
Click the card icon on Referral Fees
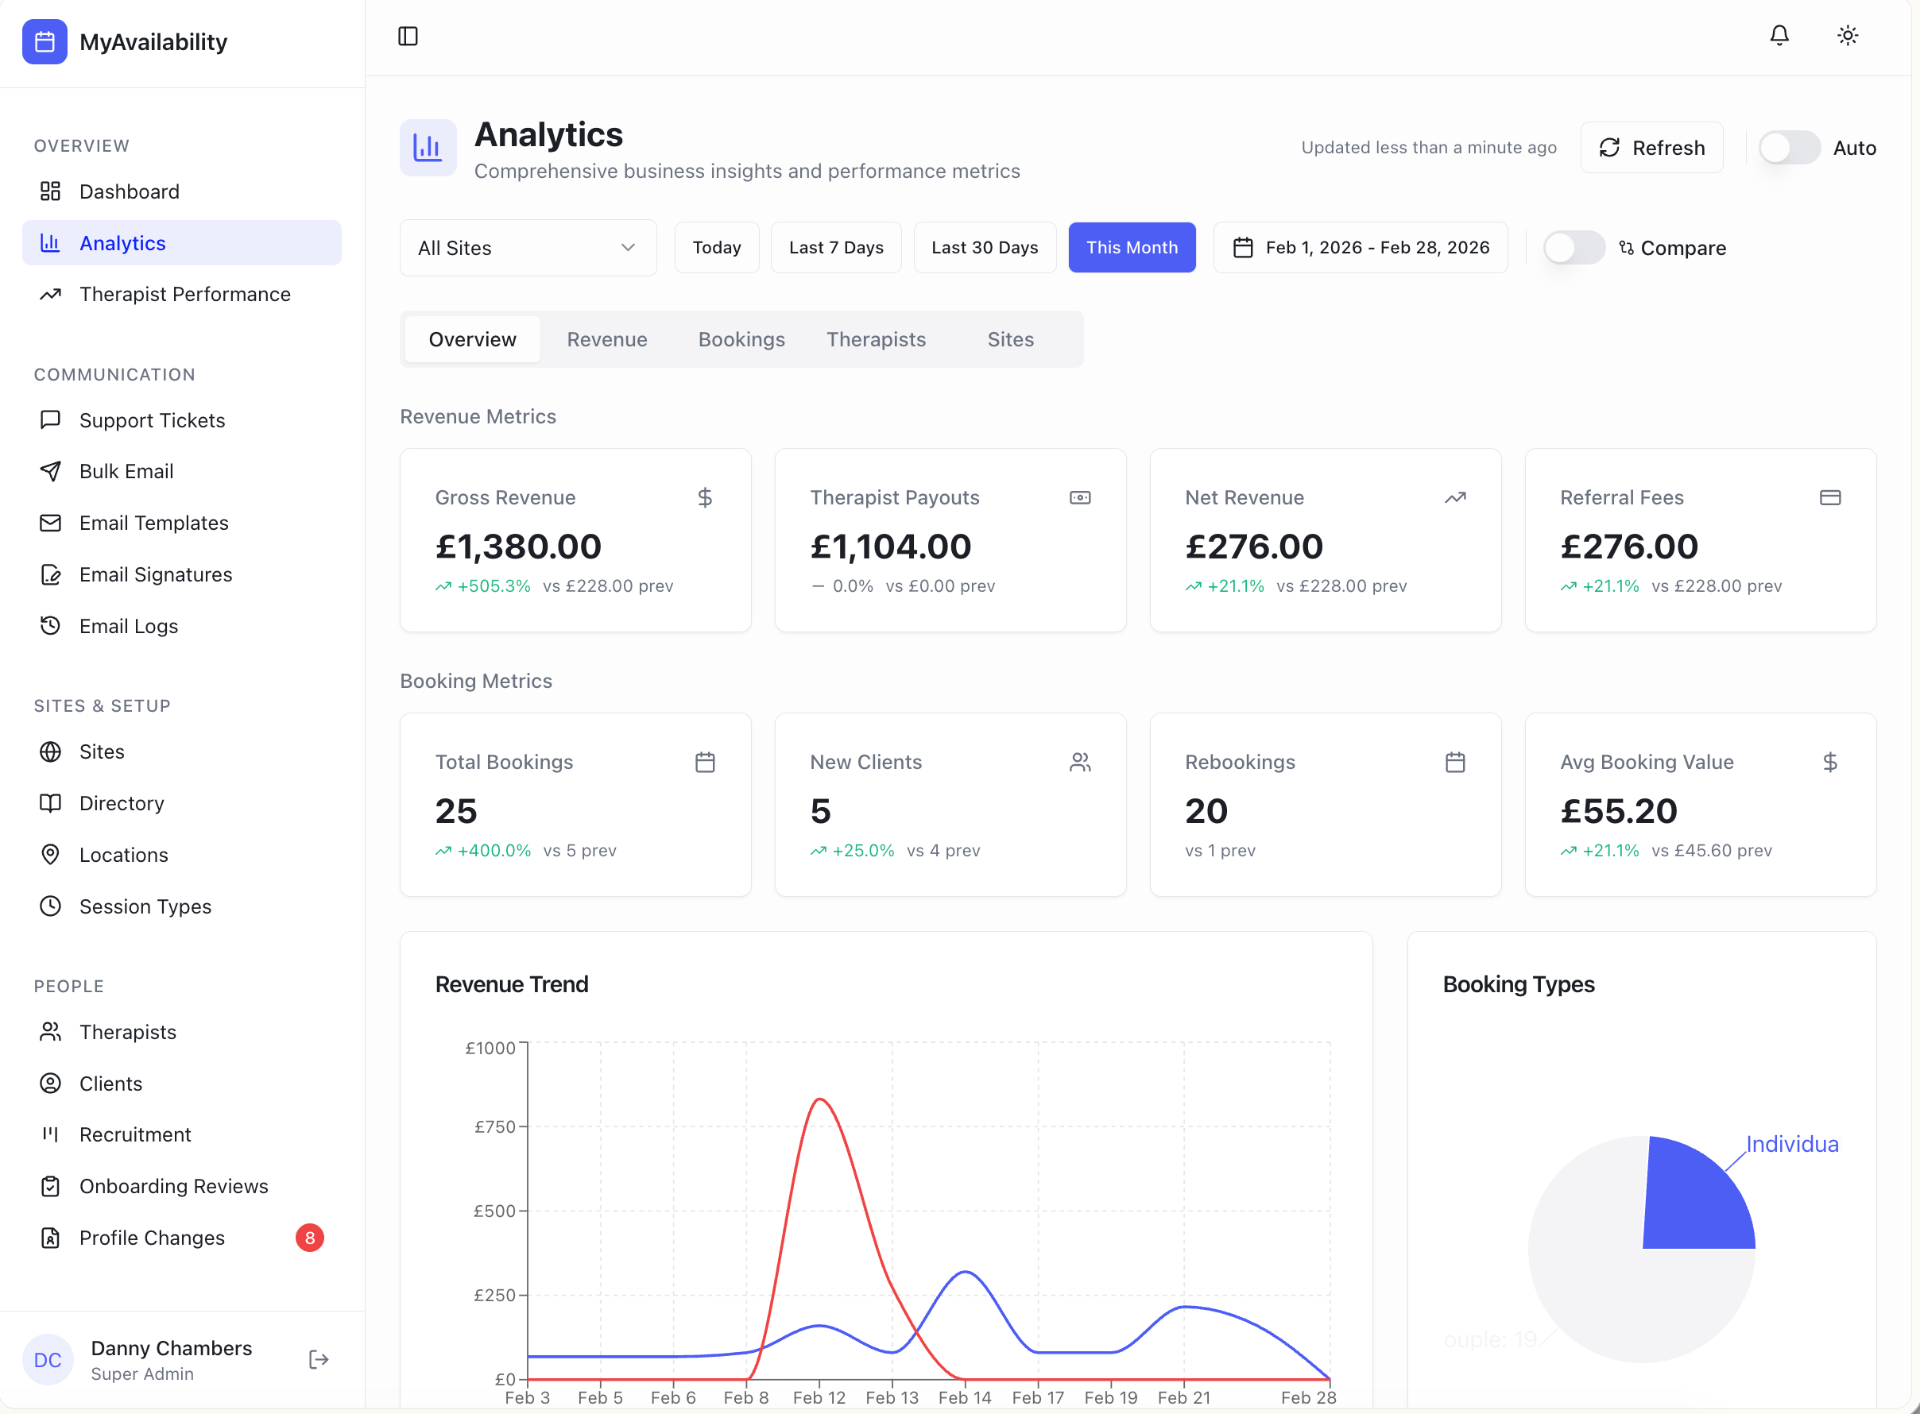[1830, 498]
